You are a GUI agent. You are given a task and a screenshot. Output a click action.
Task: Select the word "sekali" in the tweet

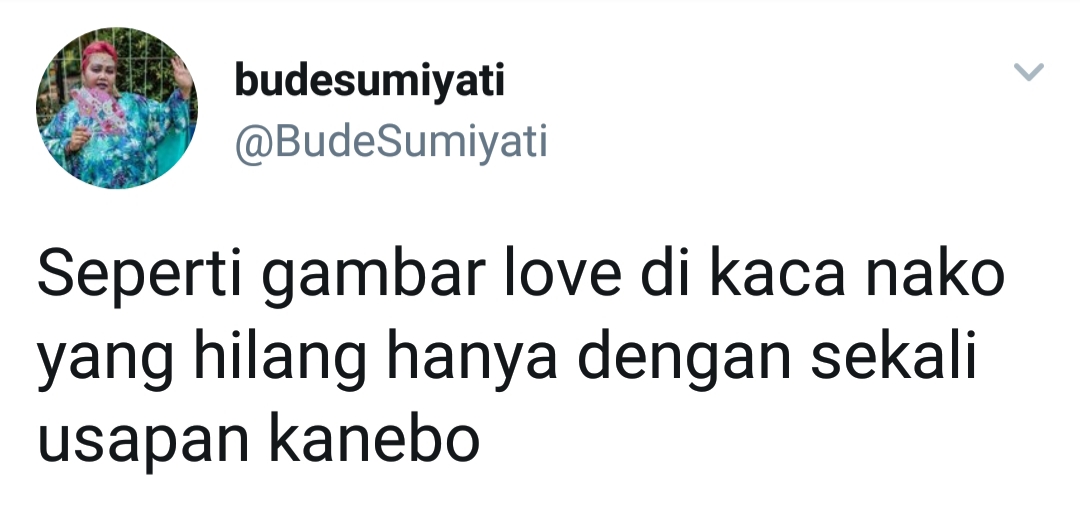[894, 356]
